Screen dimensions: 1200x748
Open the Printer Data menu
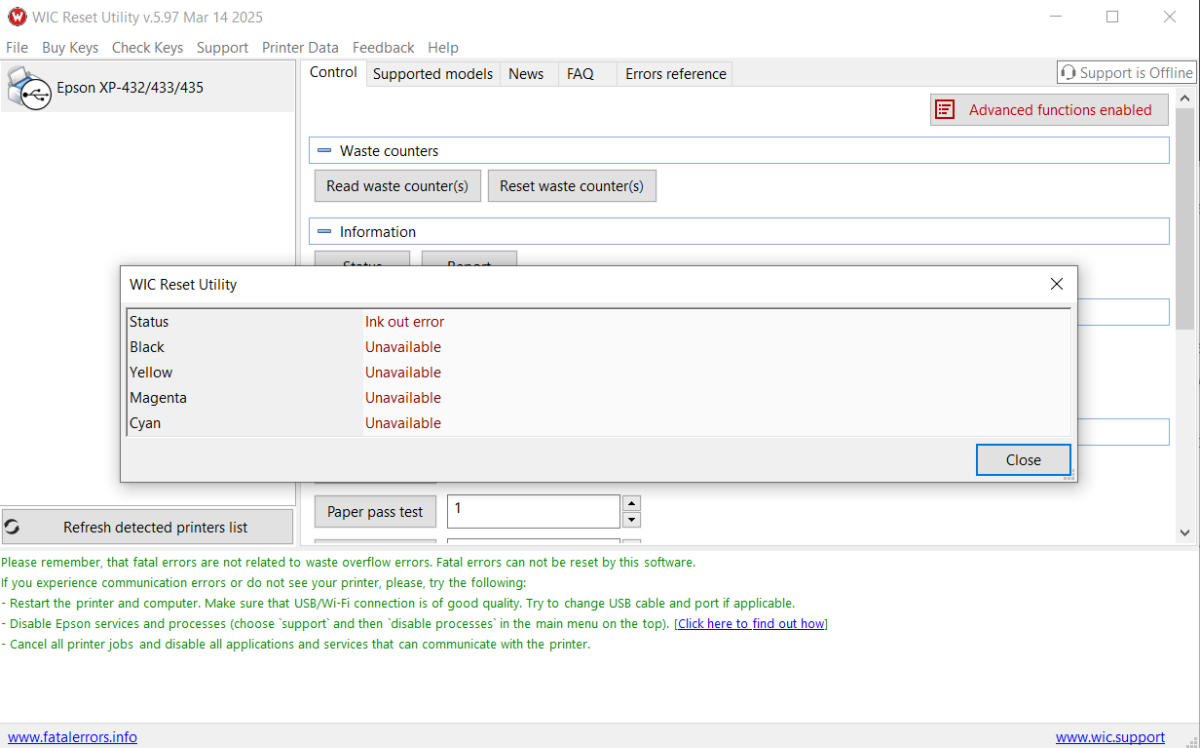[300, 47]
